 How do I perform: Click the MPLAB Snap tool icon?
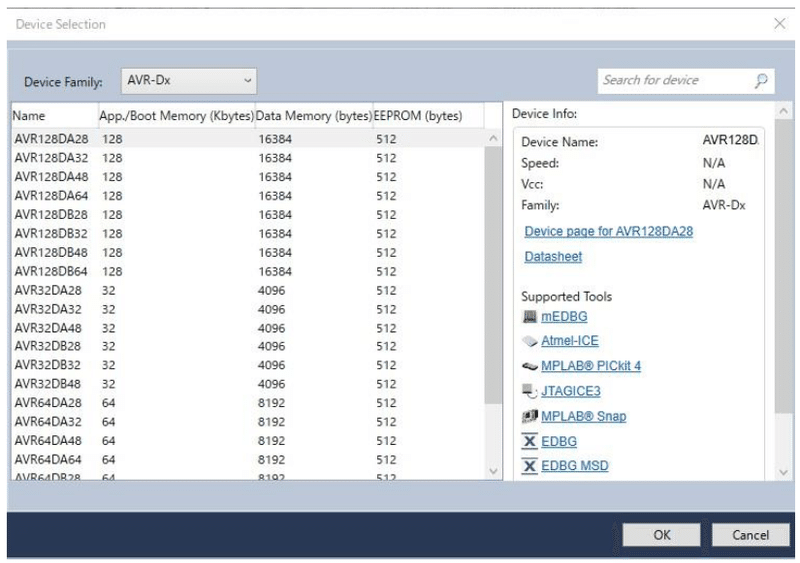[x=530, y=416]
